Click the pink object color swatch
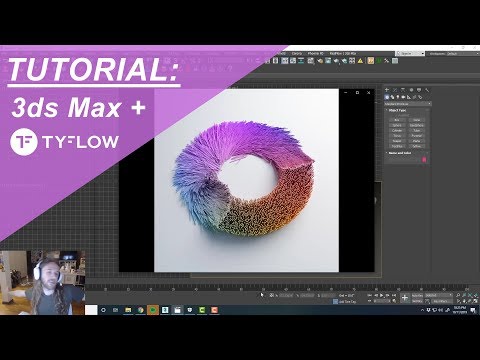Viewport: 480px width, 360px height. [x=424, y=160]
